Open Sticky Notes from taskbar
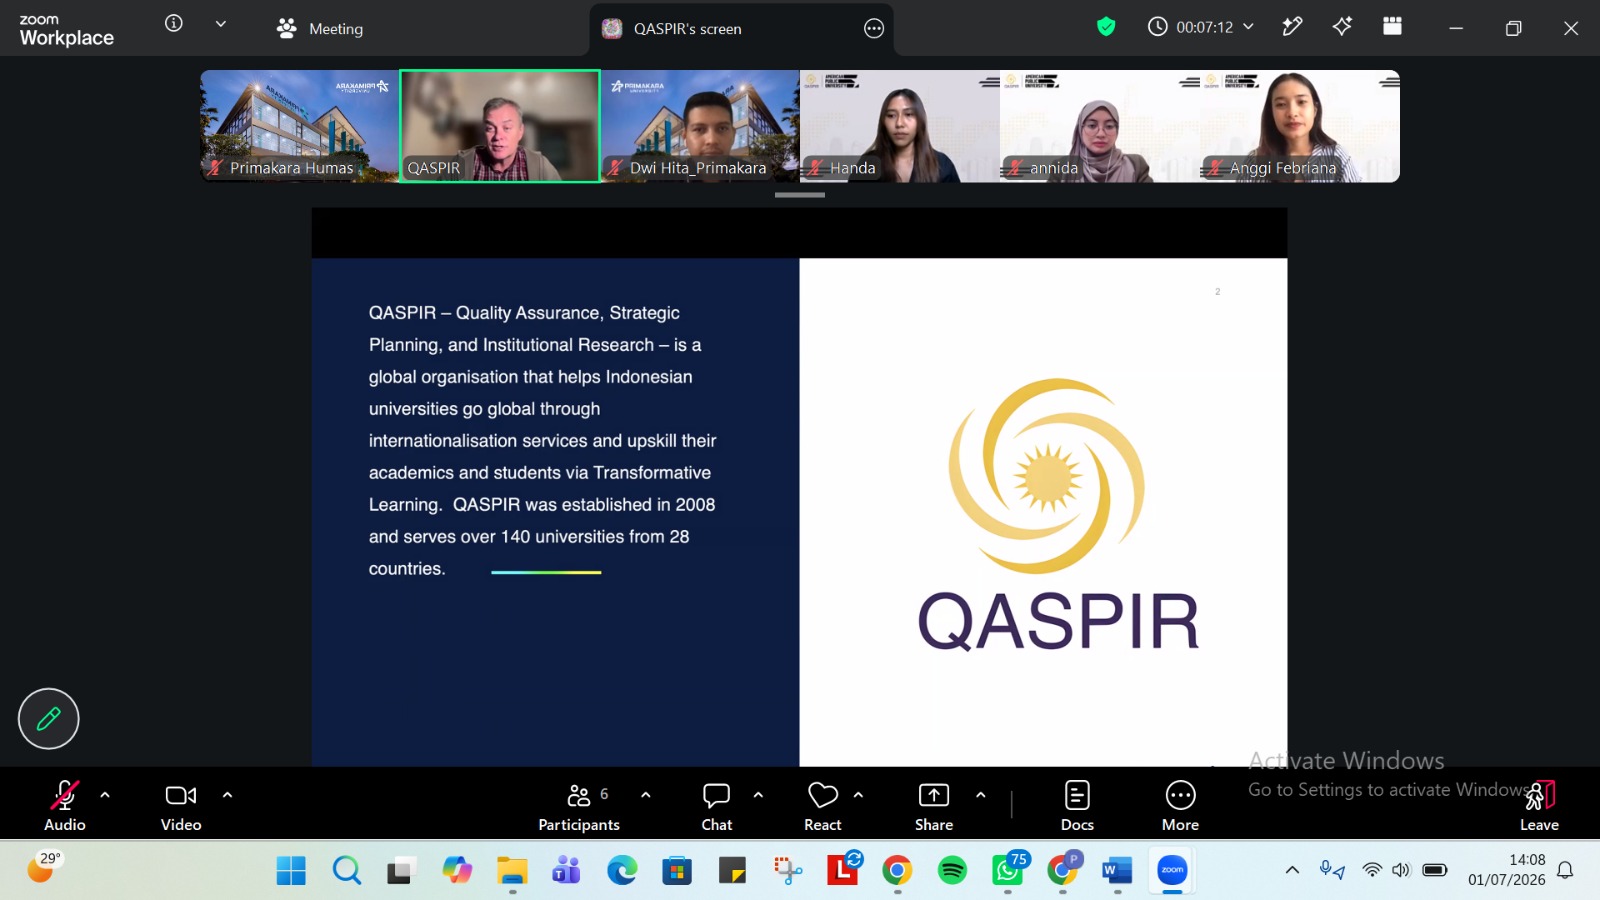Image resolution: width=1600 pixels, height=900 pixels. tap(732, 871)
